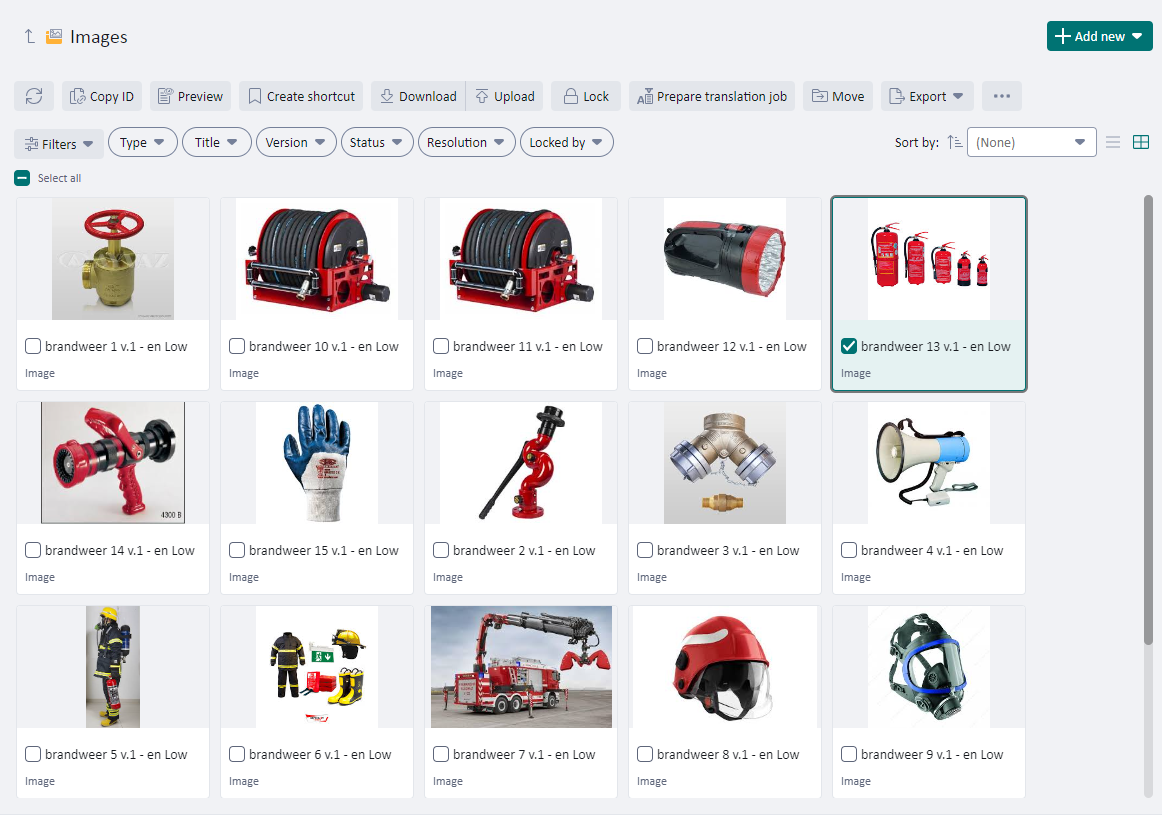Click the Download button
This screenshot has height=816, width=1162.
tap(418, 96)
